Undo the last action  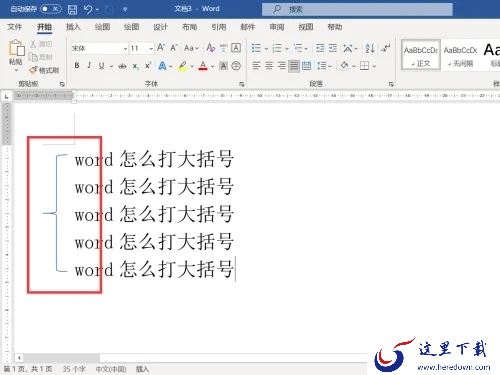(88, 9)
